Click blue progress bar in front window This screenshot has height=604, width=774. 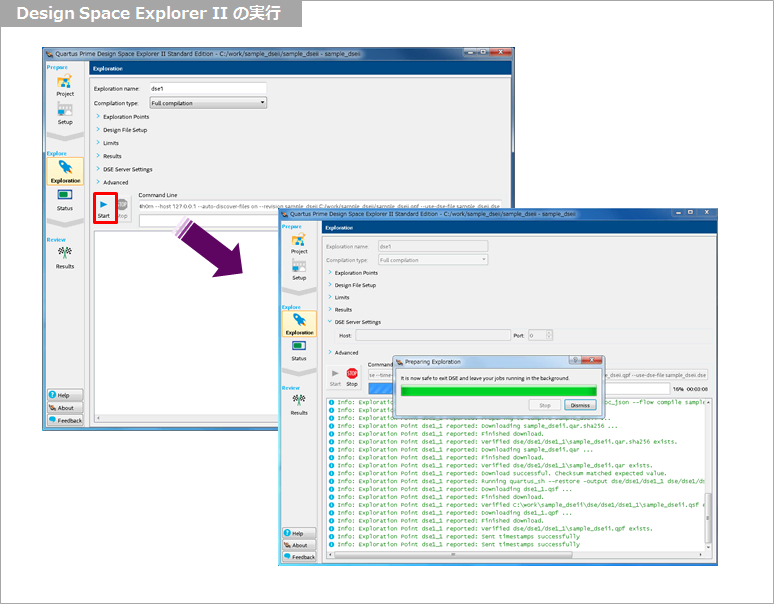pyautogui.click(x=380, y=389)
